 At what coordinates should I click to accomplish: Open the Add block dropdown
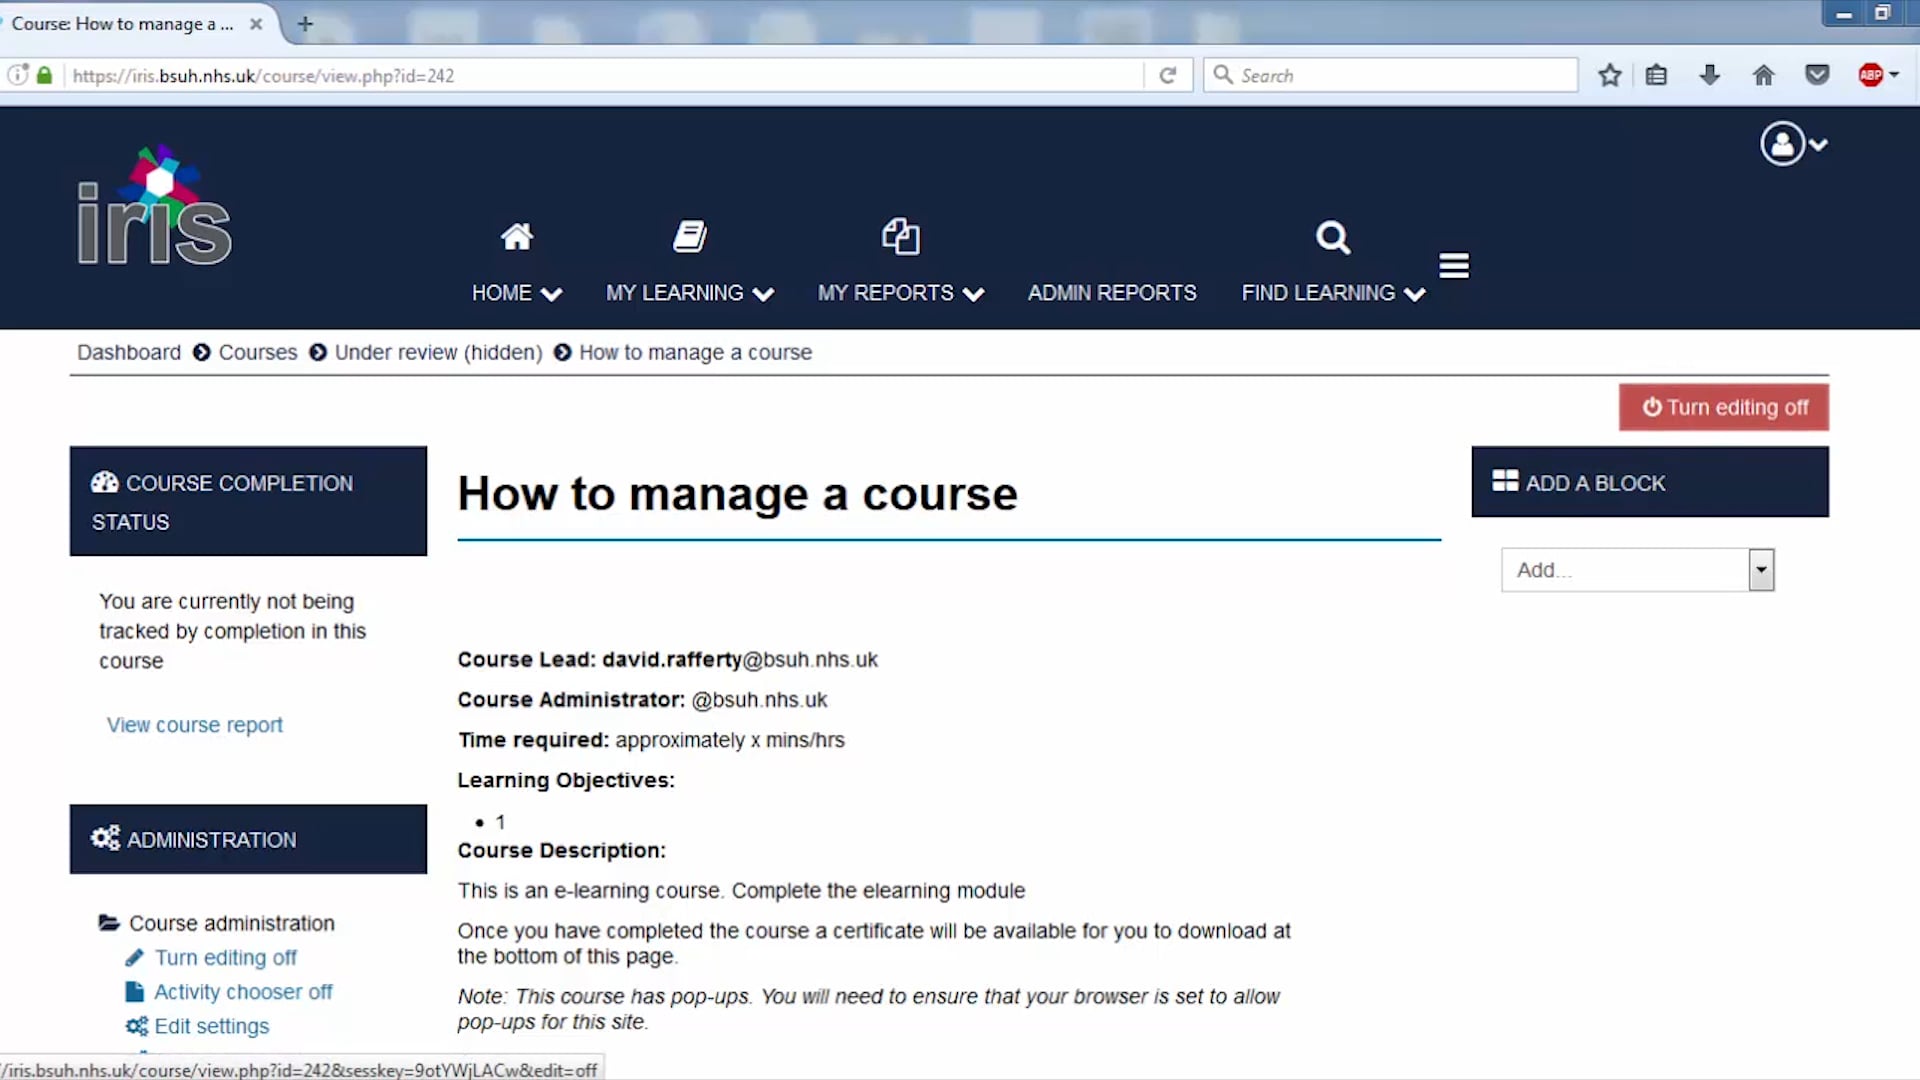coord(1637,570)
